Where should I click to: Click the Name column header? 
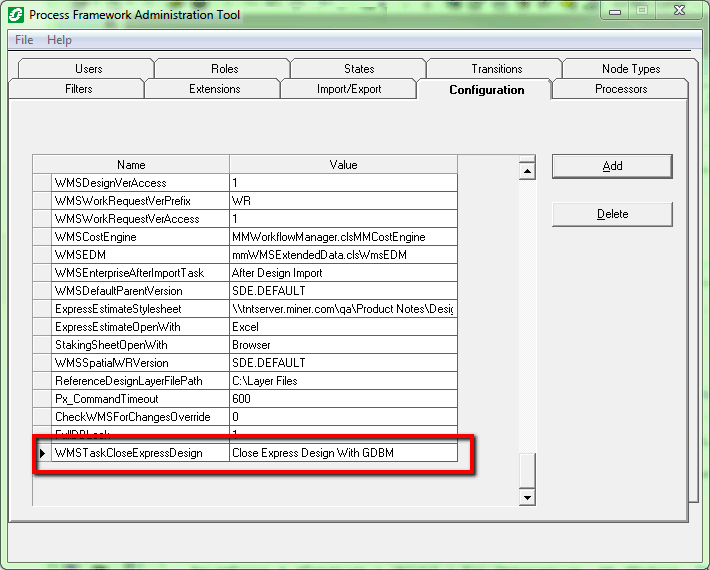pyautogui.click(x=131, y=165)
